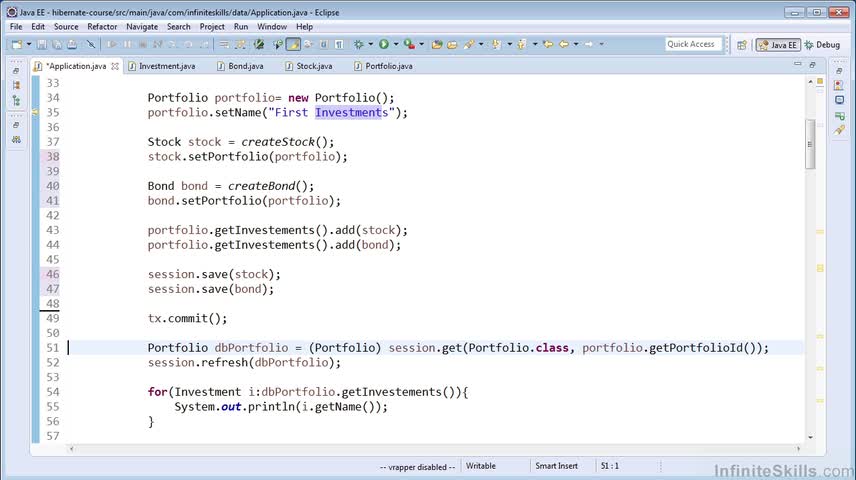The width and height of the screenshot is (856, 480).
Task: Open the Run launch dropdown arrow
Action: click(x=396, y=44)
